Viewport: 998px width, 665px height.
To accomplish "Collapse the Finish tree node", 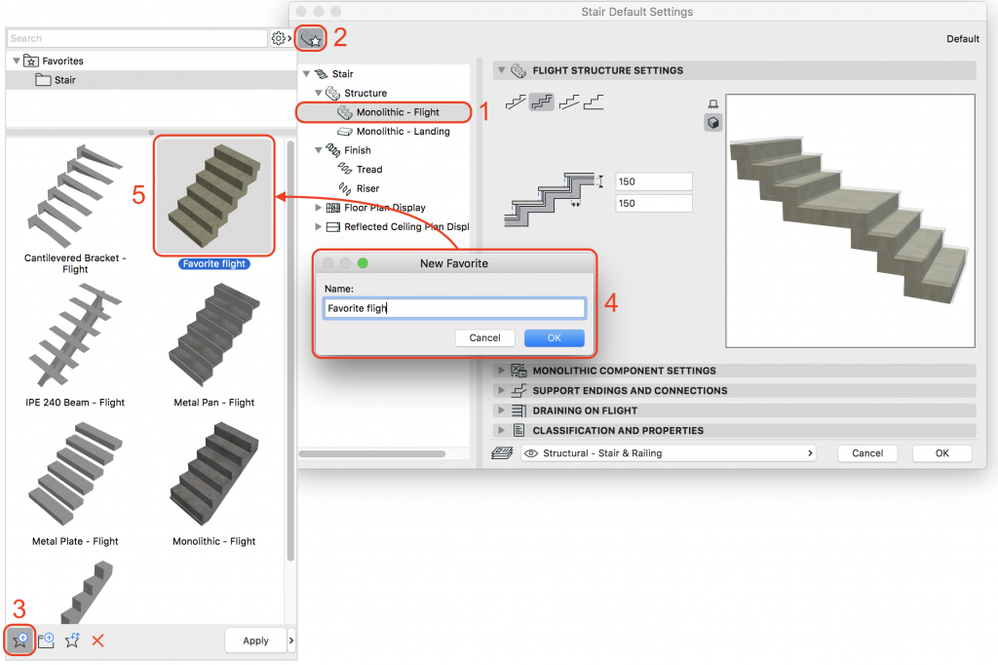I will point(318,150).
